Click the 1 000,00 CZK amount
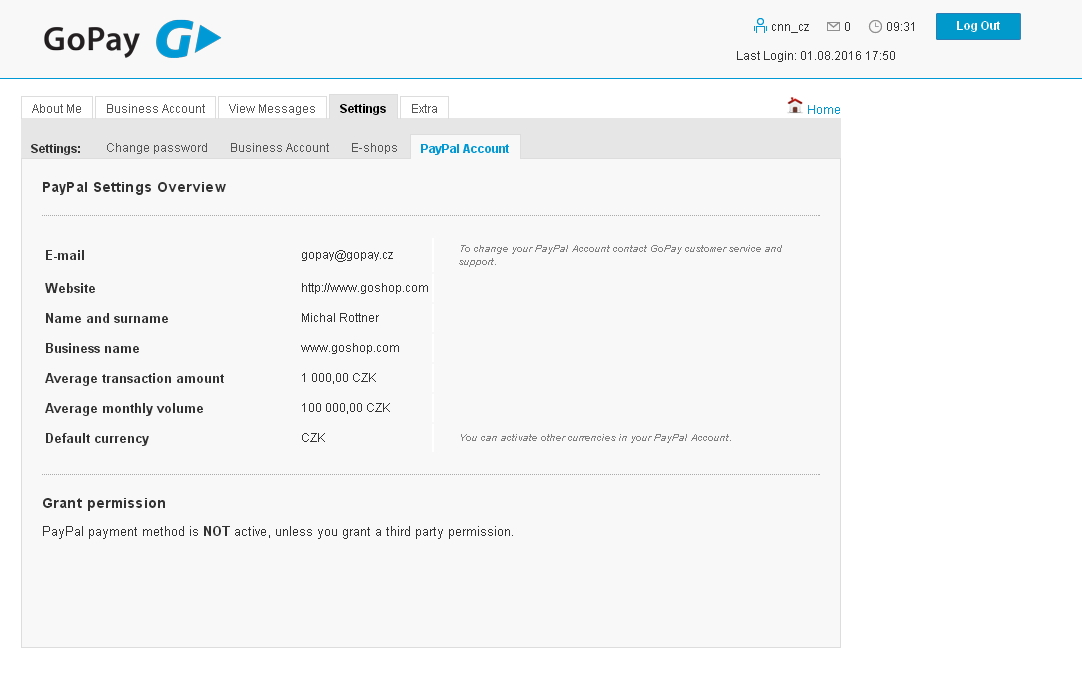The width and height of the screenshot is (1082, 697). (339, 377)
